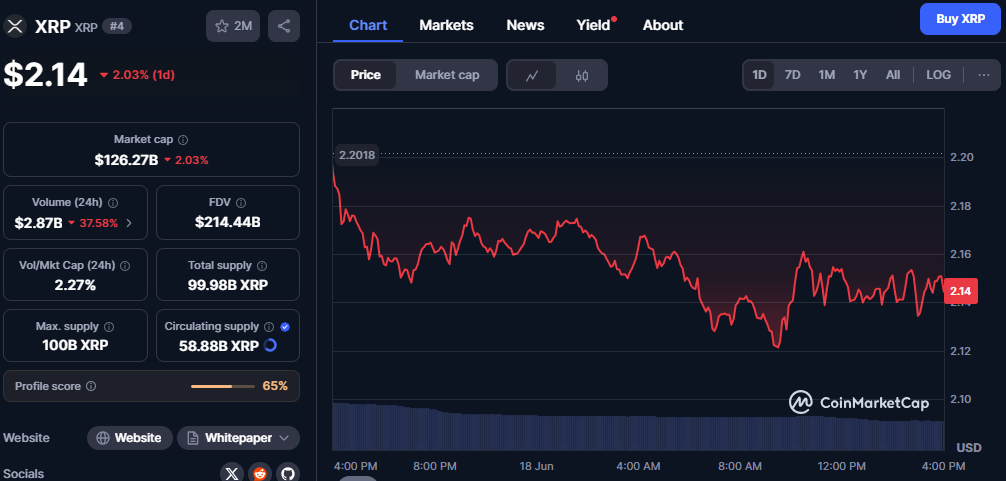This screenshot has height=481, width=1006.
Task: Open the chart more options ellipsis
Action: click(984, 75)
